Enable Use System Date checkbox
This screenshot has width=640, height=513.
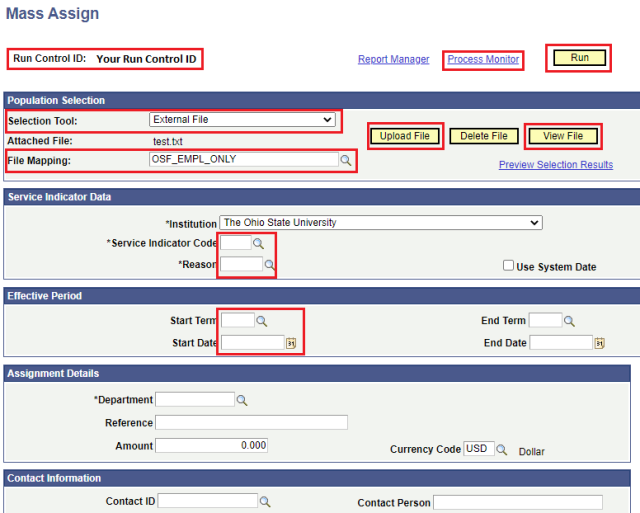click(x=508, y=266)
